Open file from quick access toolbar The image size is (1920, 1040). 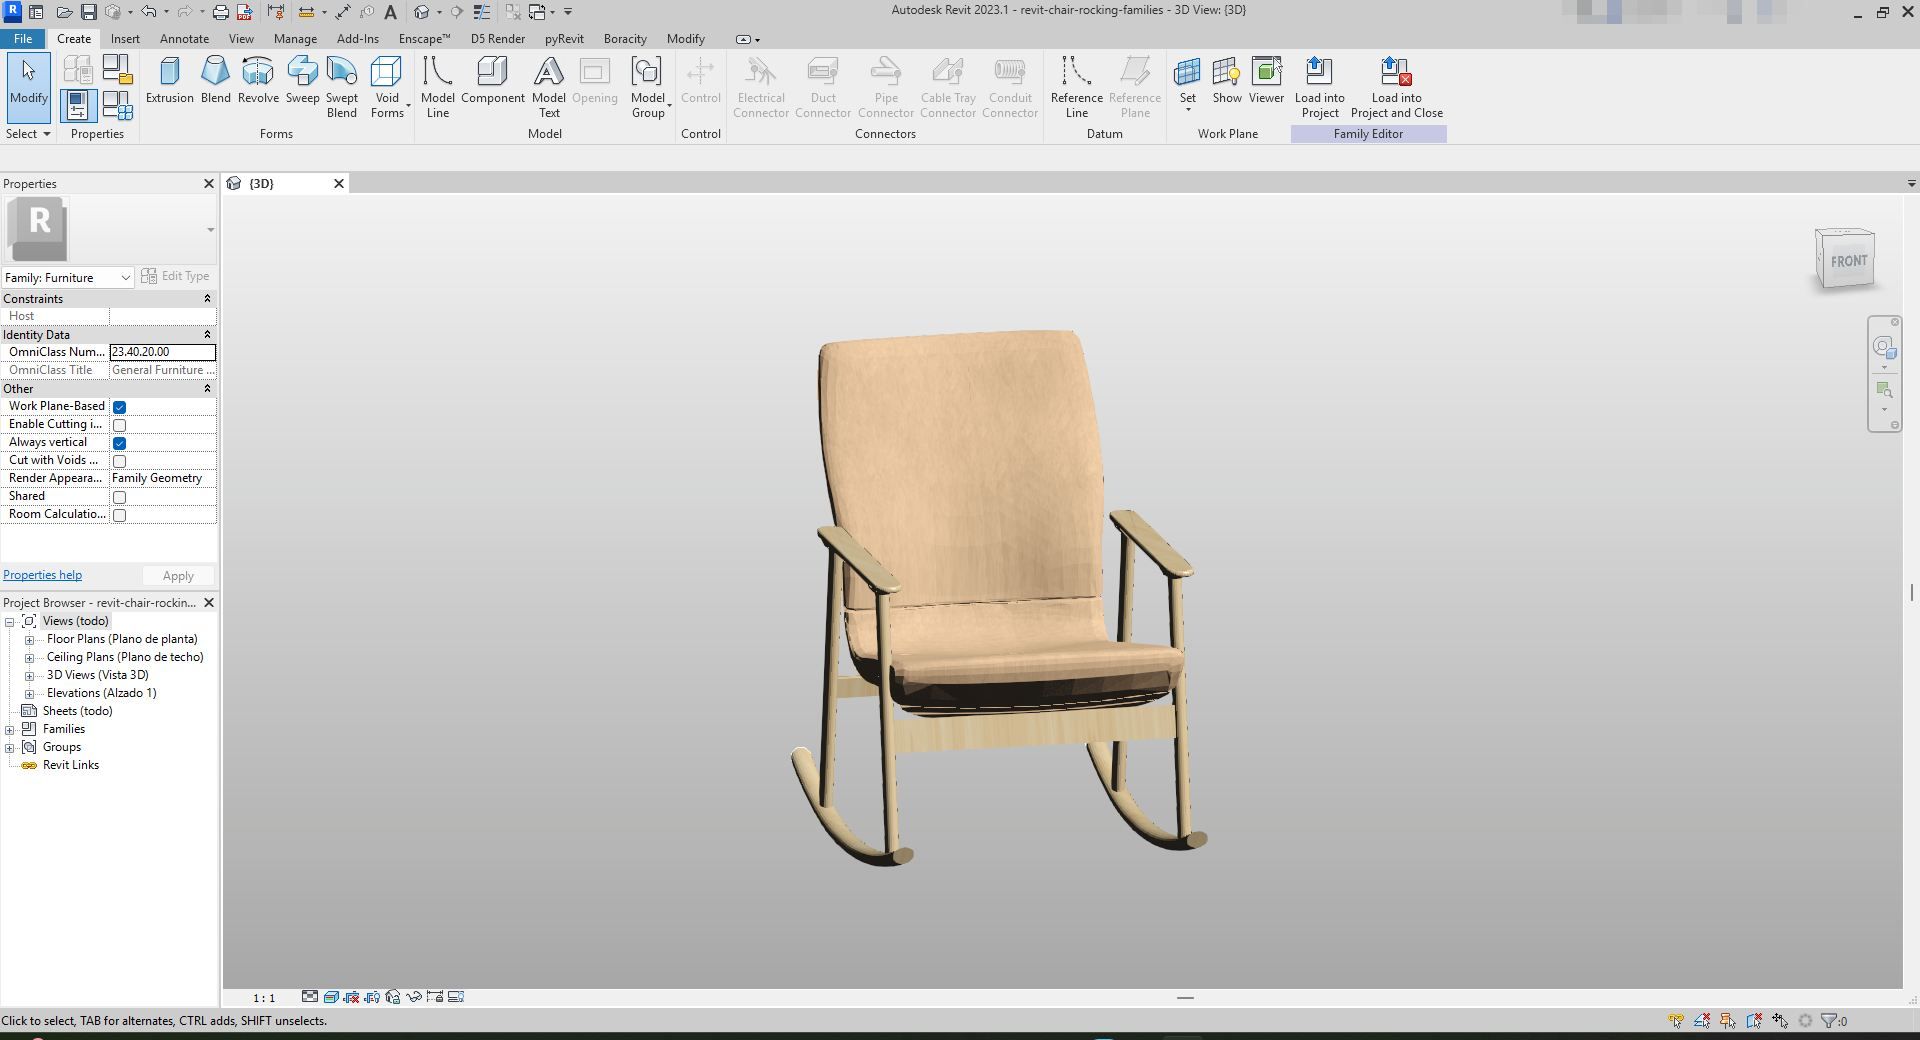64,12
